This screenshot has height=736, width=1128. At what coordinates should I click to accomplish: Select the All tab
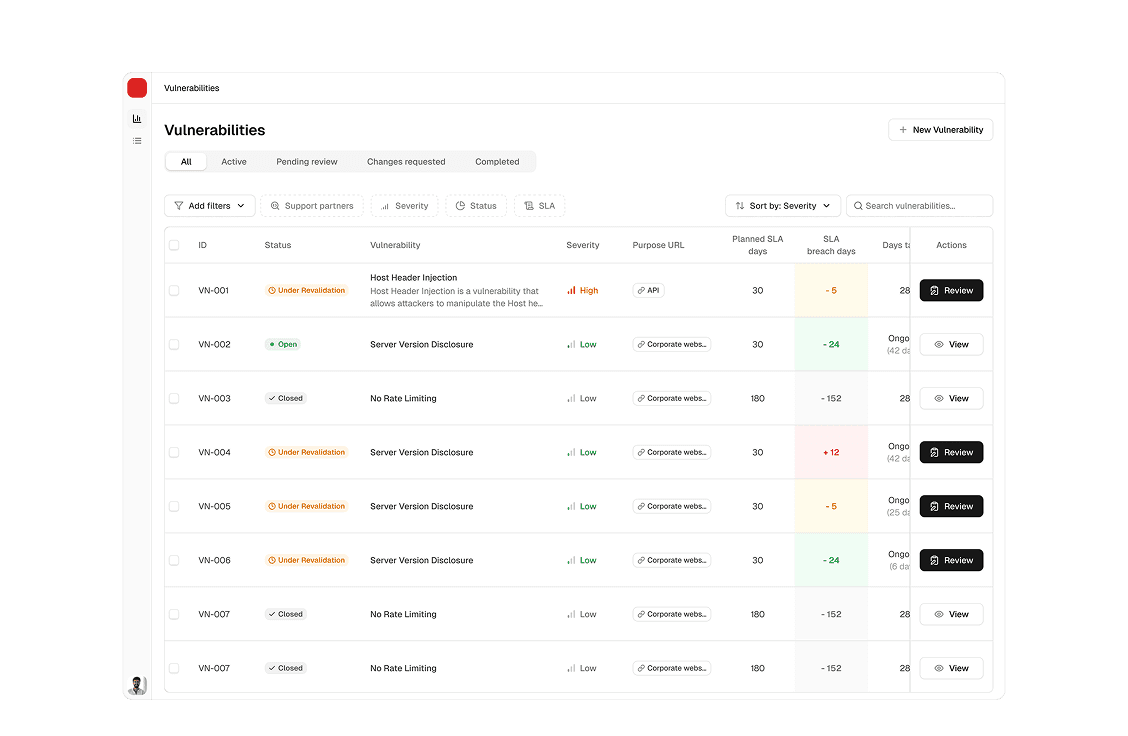[186, 162]
